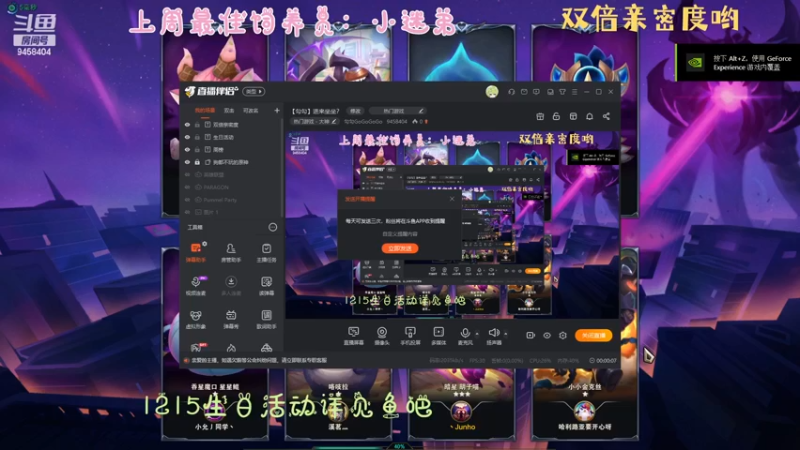Image resolution: width=800 pixels, height=450 pixels.
Task: Open the 房管助手 tool icon
Action: coord(231,253)
